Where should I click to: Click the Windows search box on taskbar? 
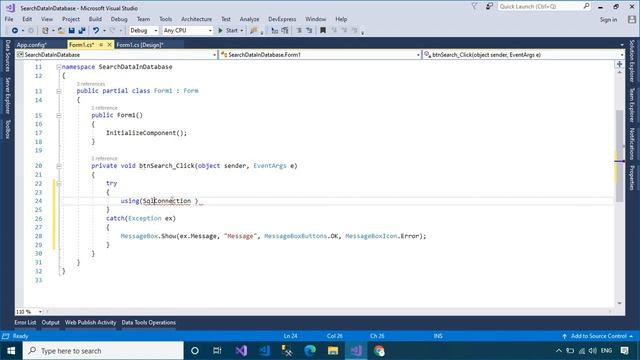coord(103,351)
